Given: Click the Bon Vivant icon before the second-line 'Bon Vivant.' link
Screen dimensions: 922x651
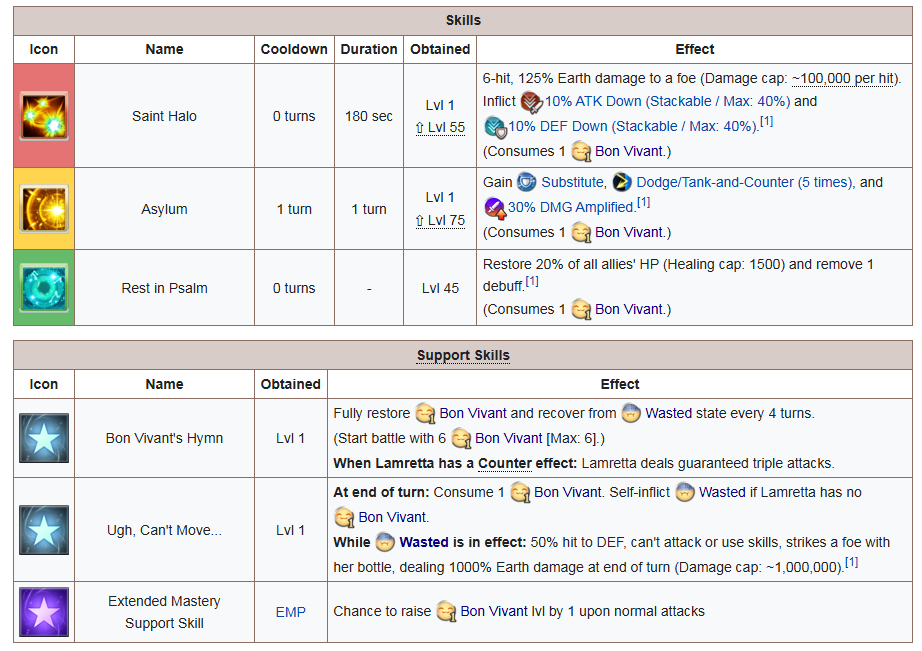Looking at the screenshot, I should (345, 518).
